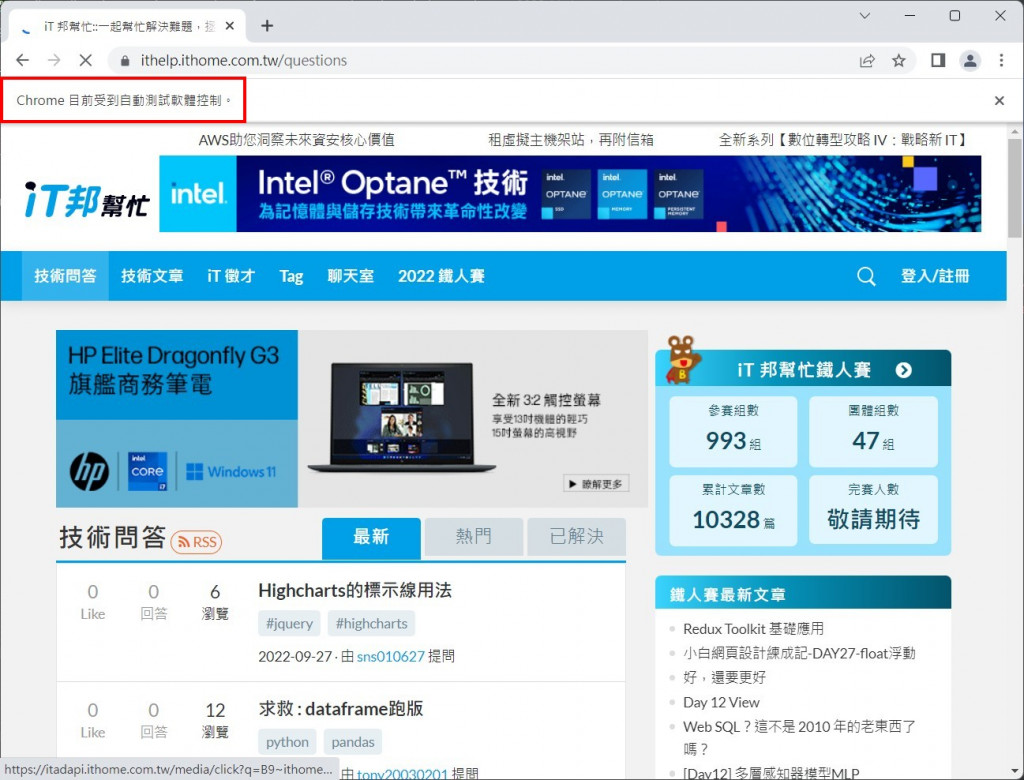Click the page vertical scrollbar thumb
Image resolution: width=1024 pixels, height=780 pixels.
point(1016,188)
